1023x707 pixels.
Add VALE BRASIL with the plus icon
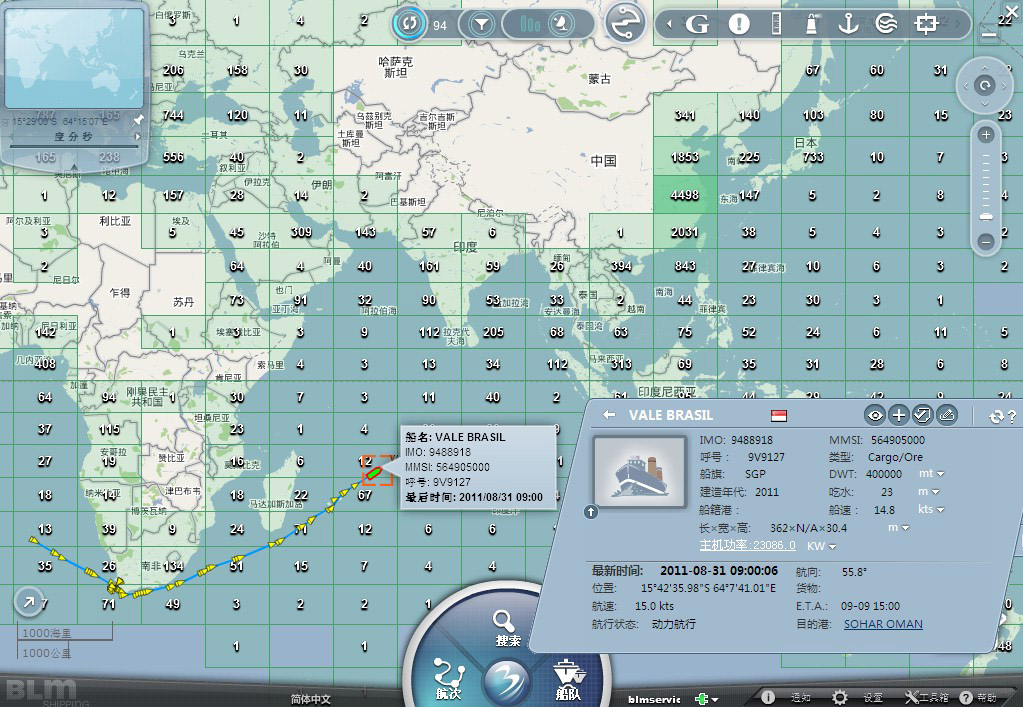[x=898, y=415]
